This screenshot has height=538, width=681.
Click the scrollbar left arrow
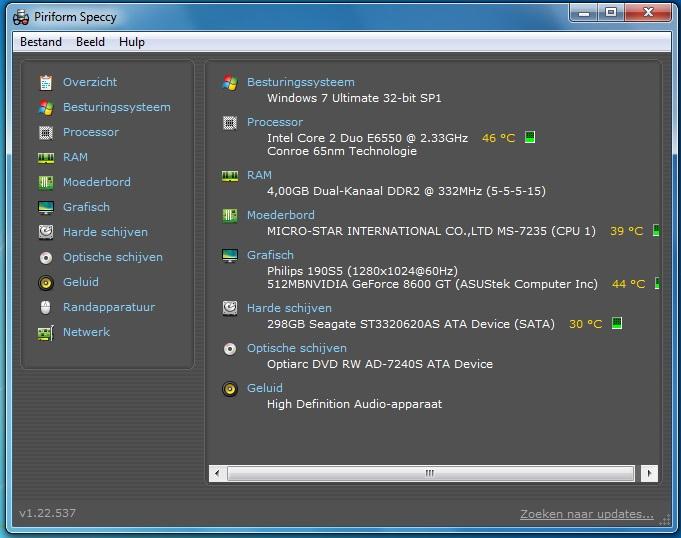(217, 473)
